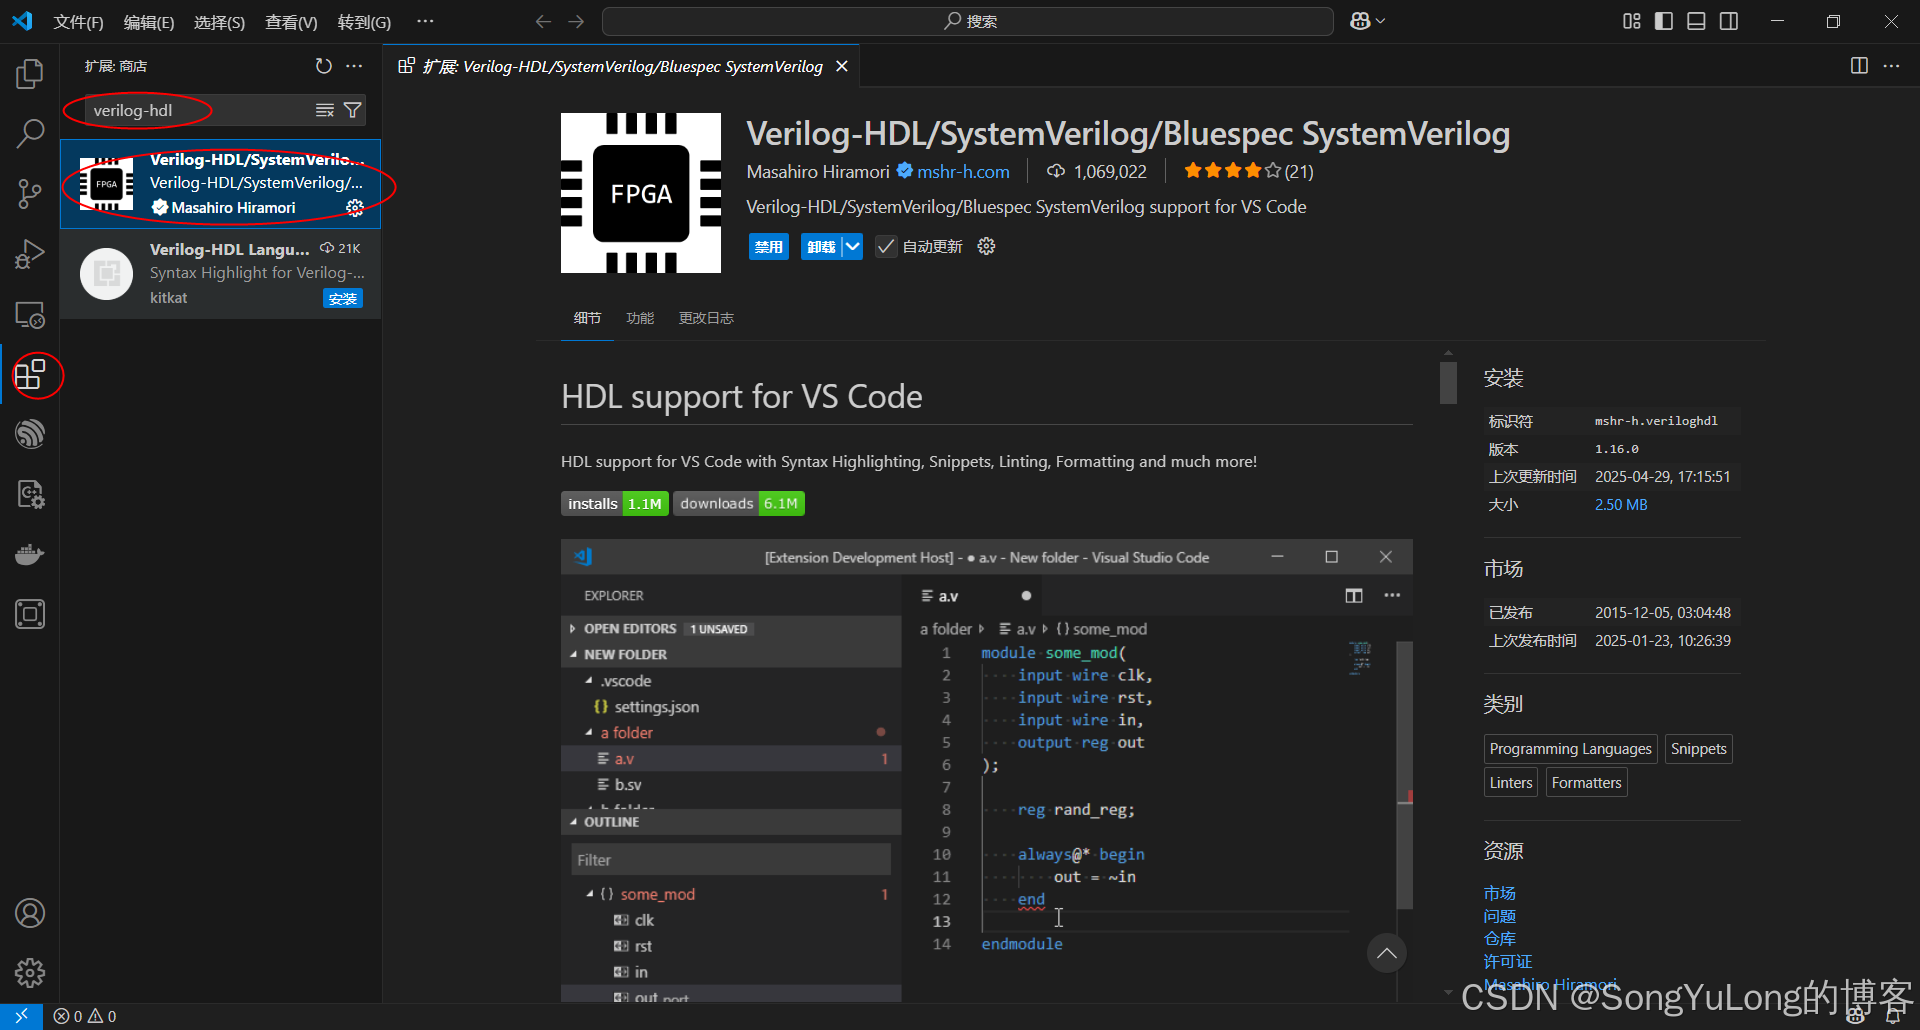
Task: Open the 转到(G) menu
Action: pyautogui.click(x=364, y=22)
